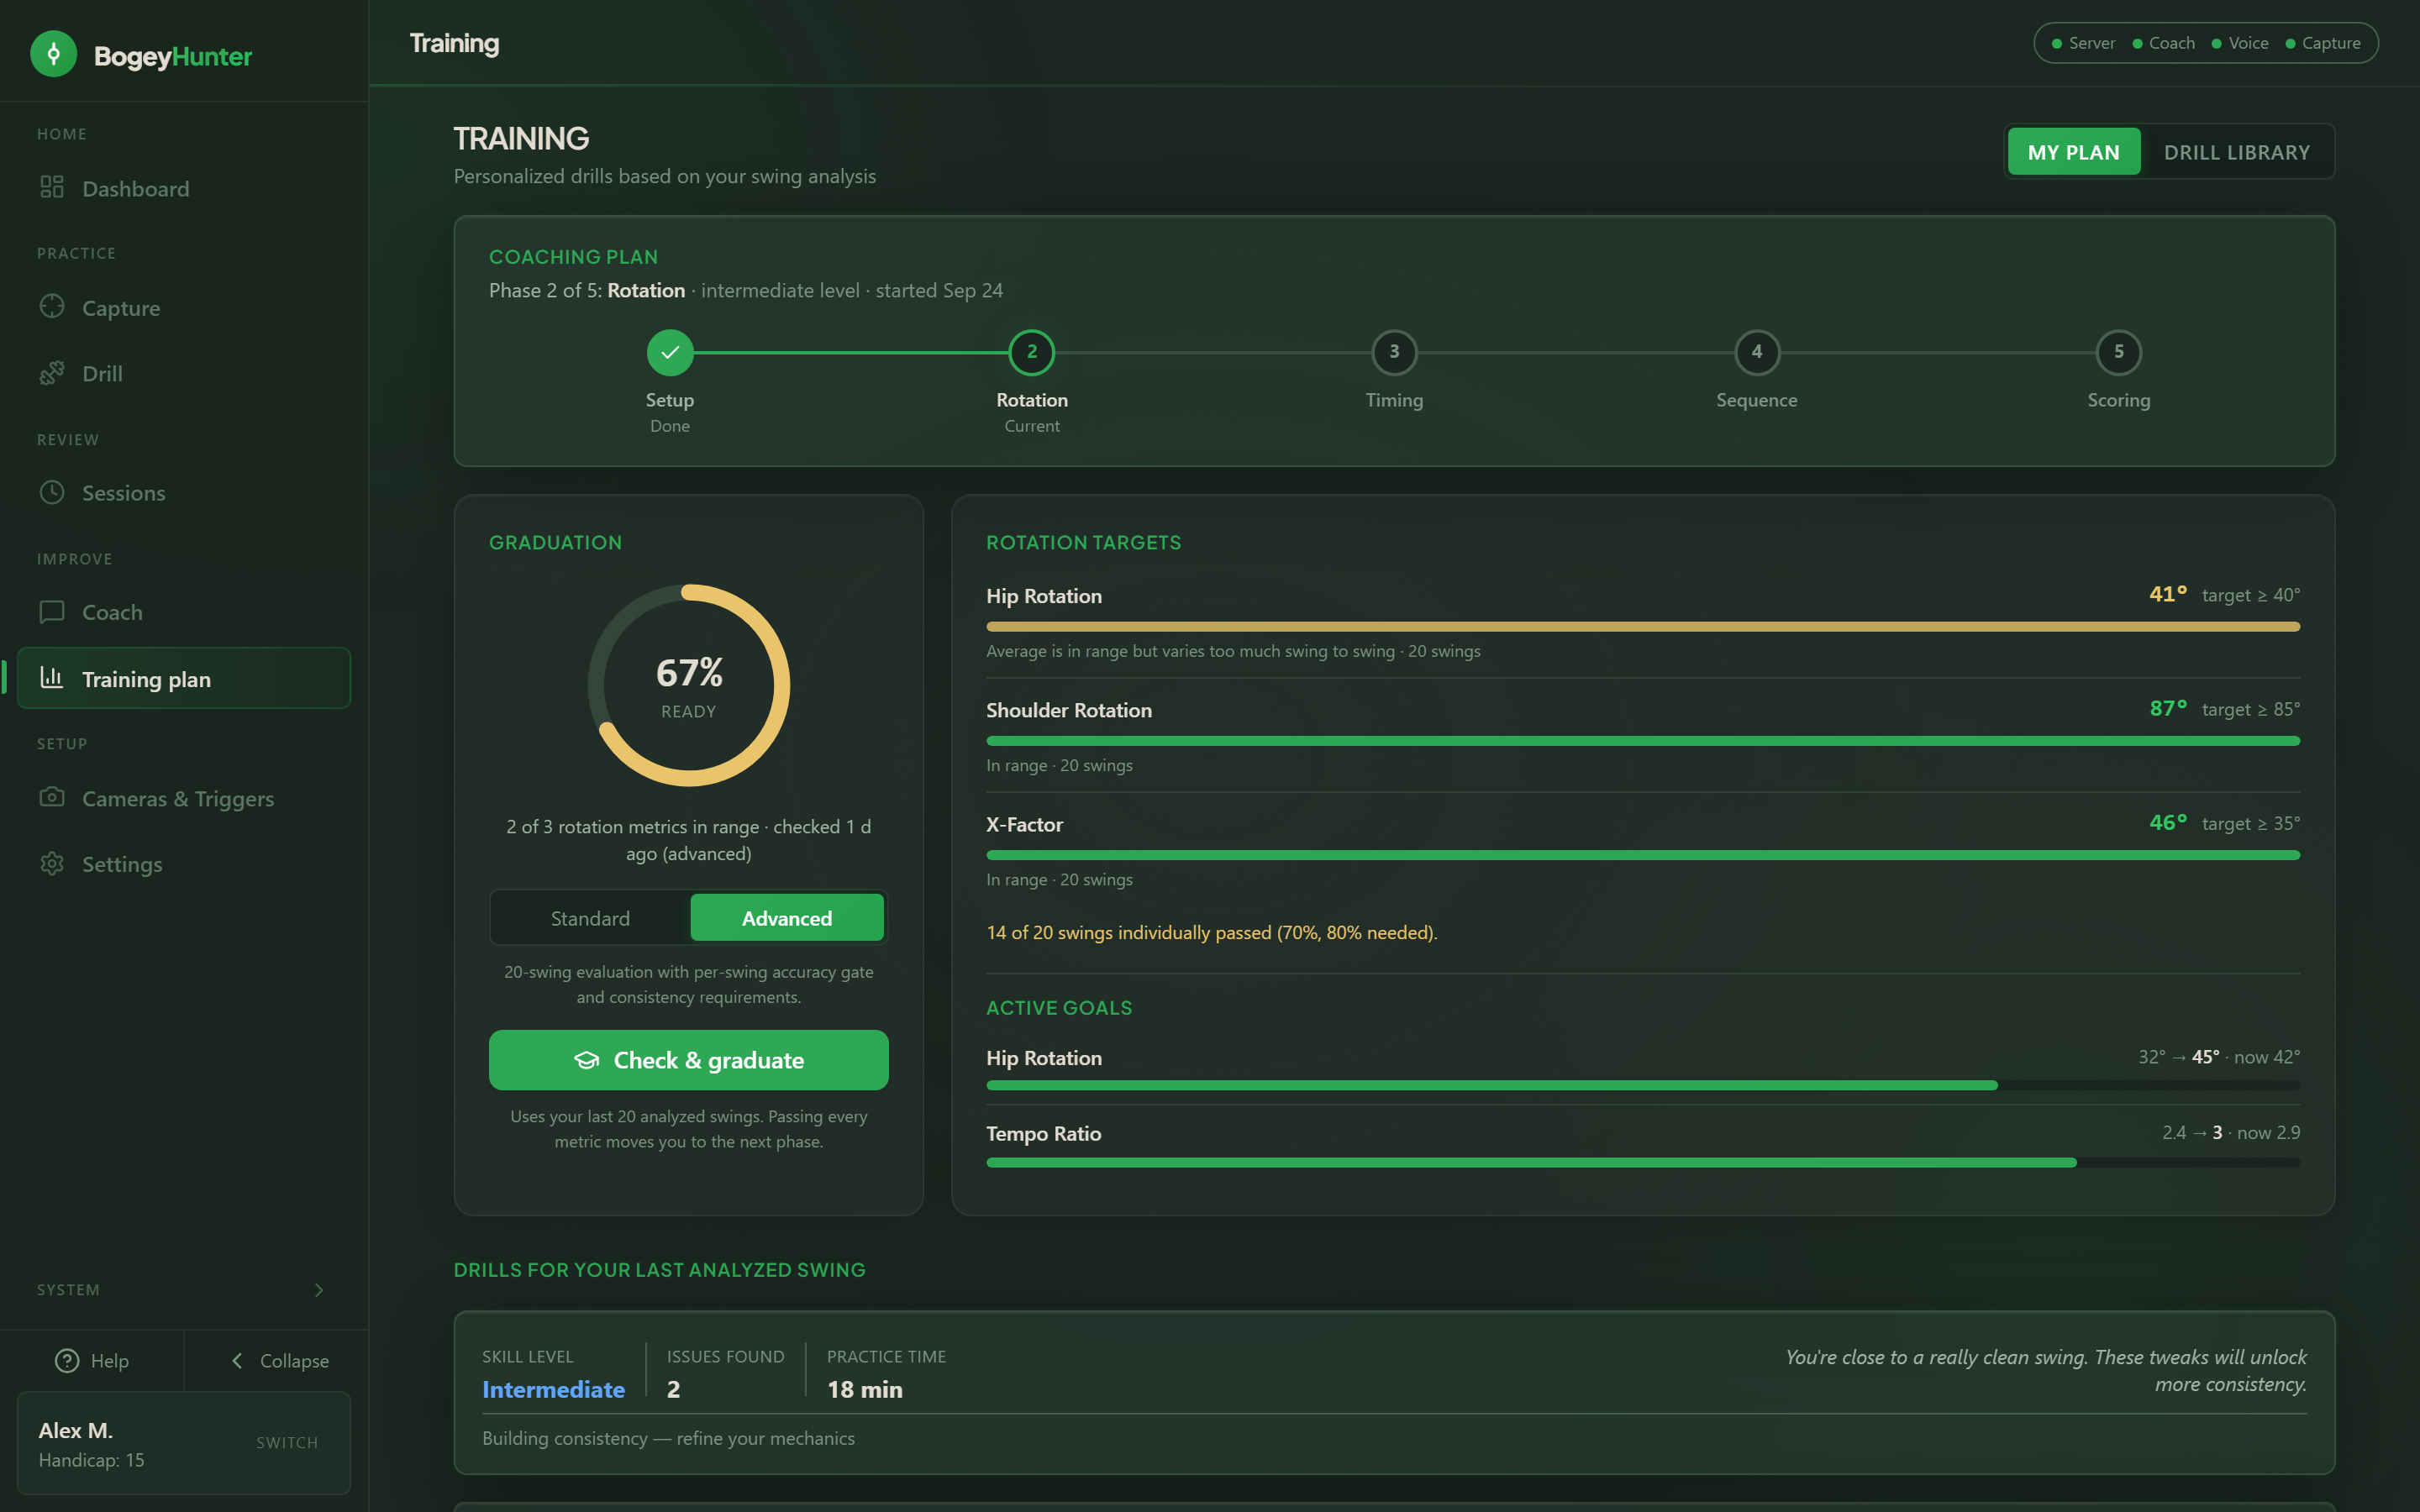Open the Settings gear icon
Viewport: 2420px width, 1512px height.
[x=52, y=863]
